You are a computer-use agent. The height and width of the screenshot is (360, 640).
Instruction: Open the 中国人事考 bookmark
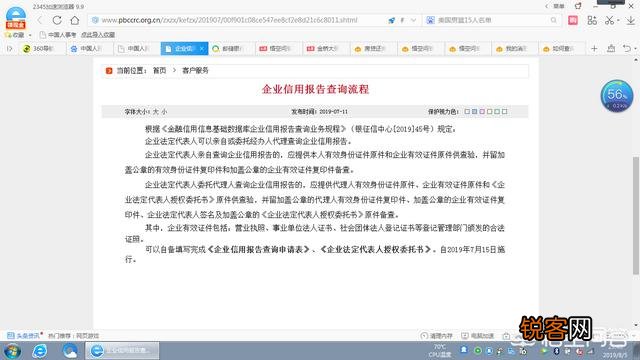[58, 35]
